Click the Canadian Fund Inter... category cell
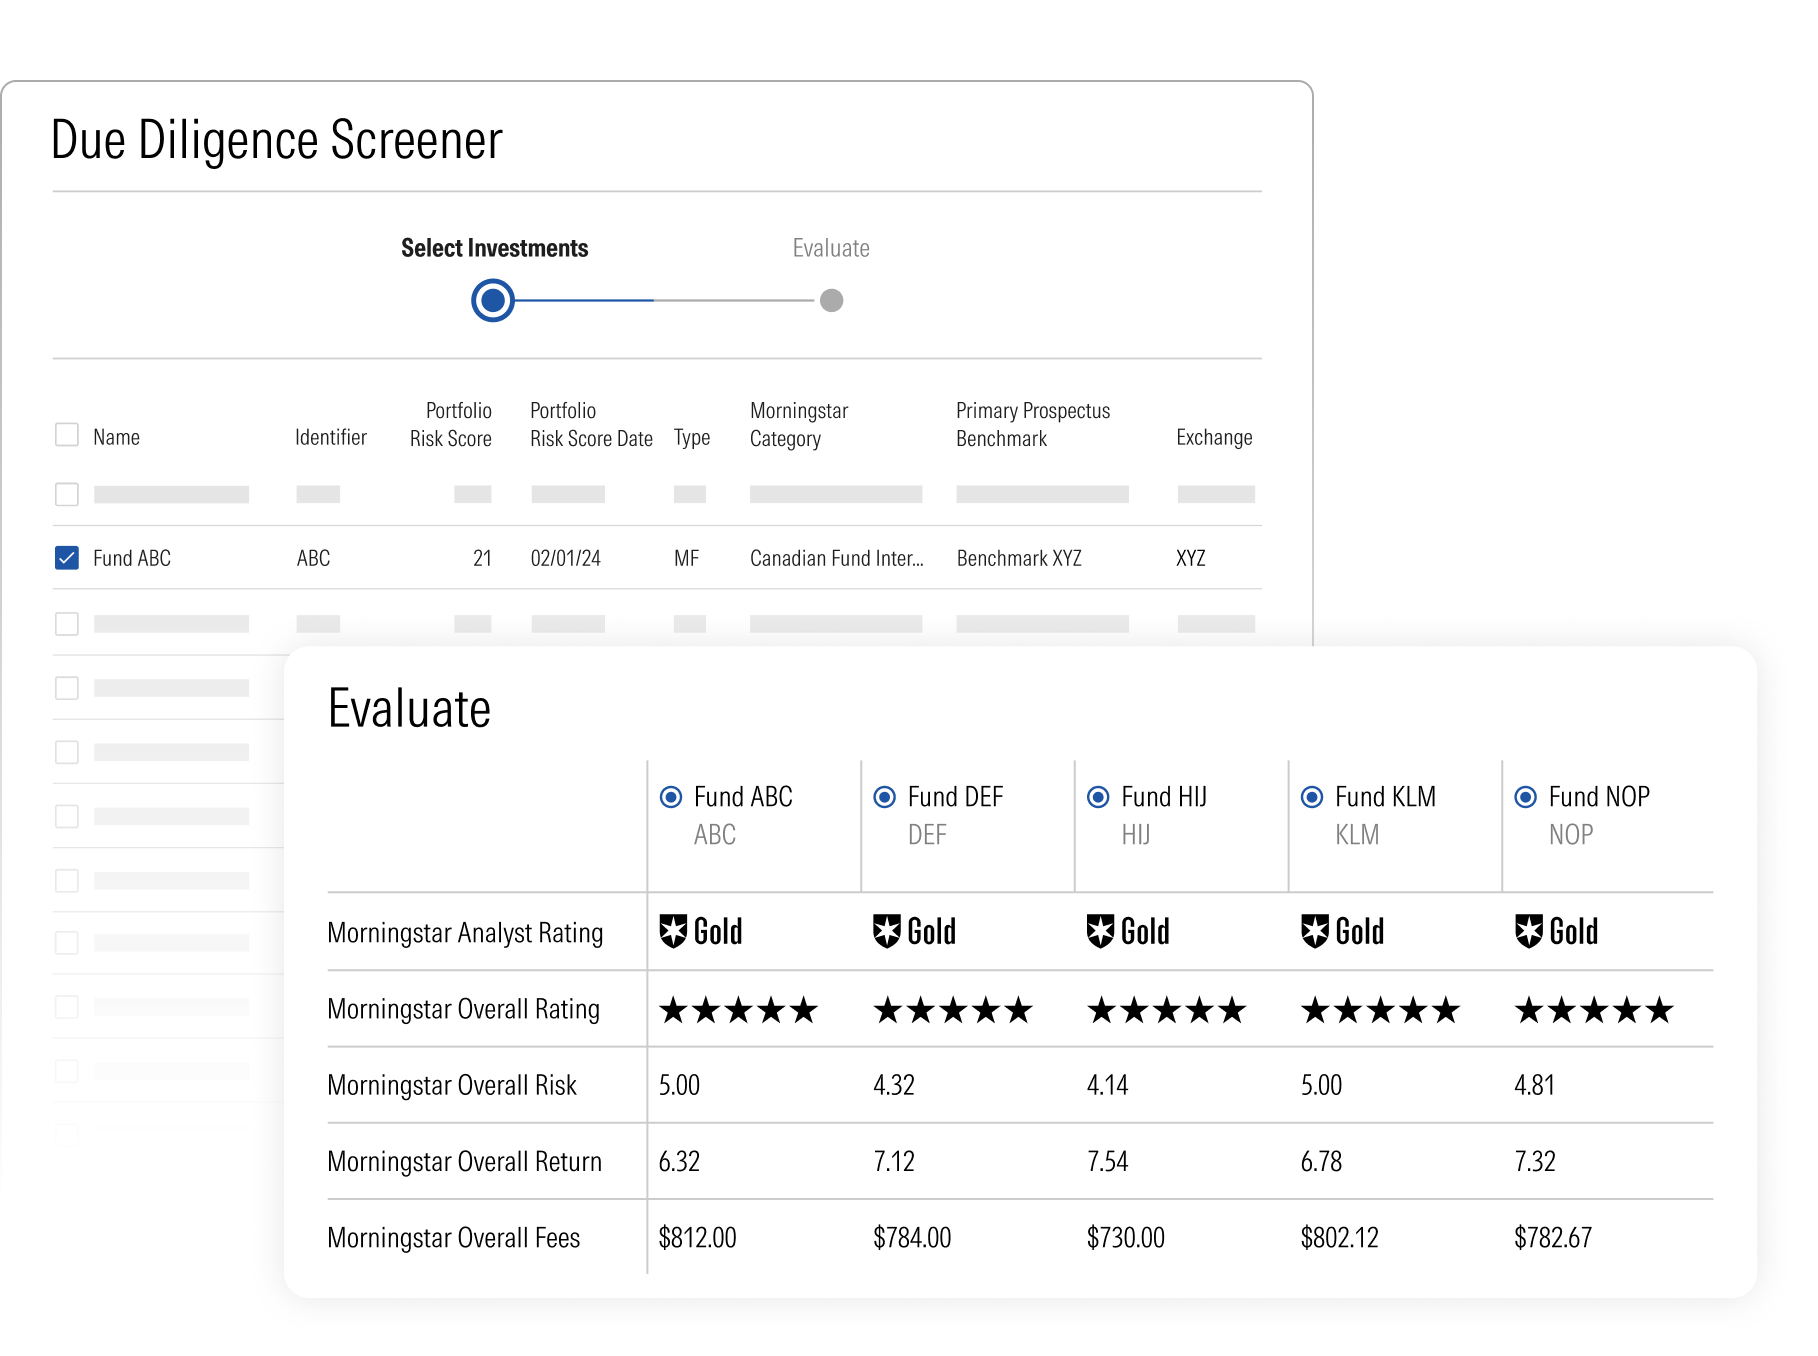The height and width of the screenshot is (1356, 1818). tap(837, 558)
